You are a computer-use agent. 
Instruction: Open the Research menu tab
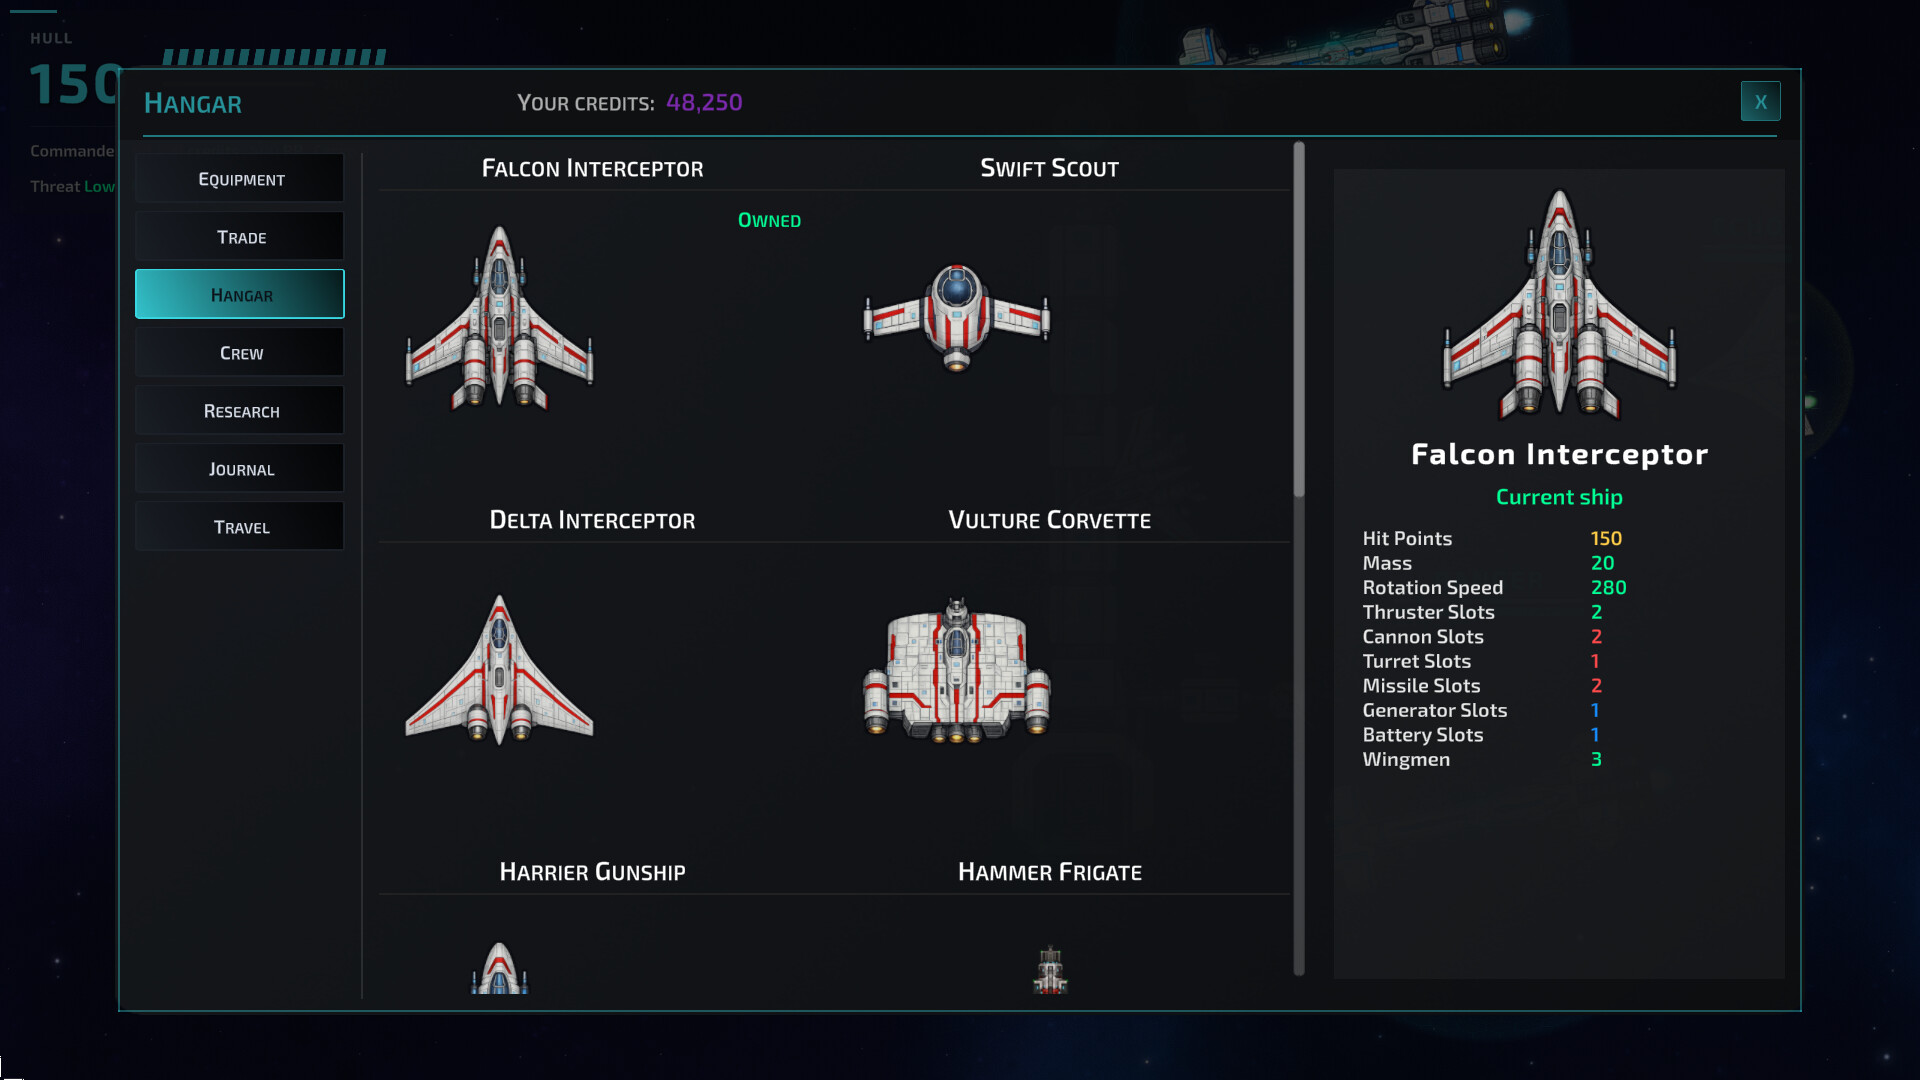click(240, 411)
